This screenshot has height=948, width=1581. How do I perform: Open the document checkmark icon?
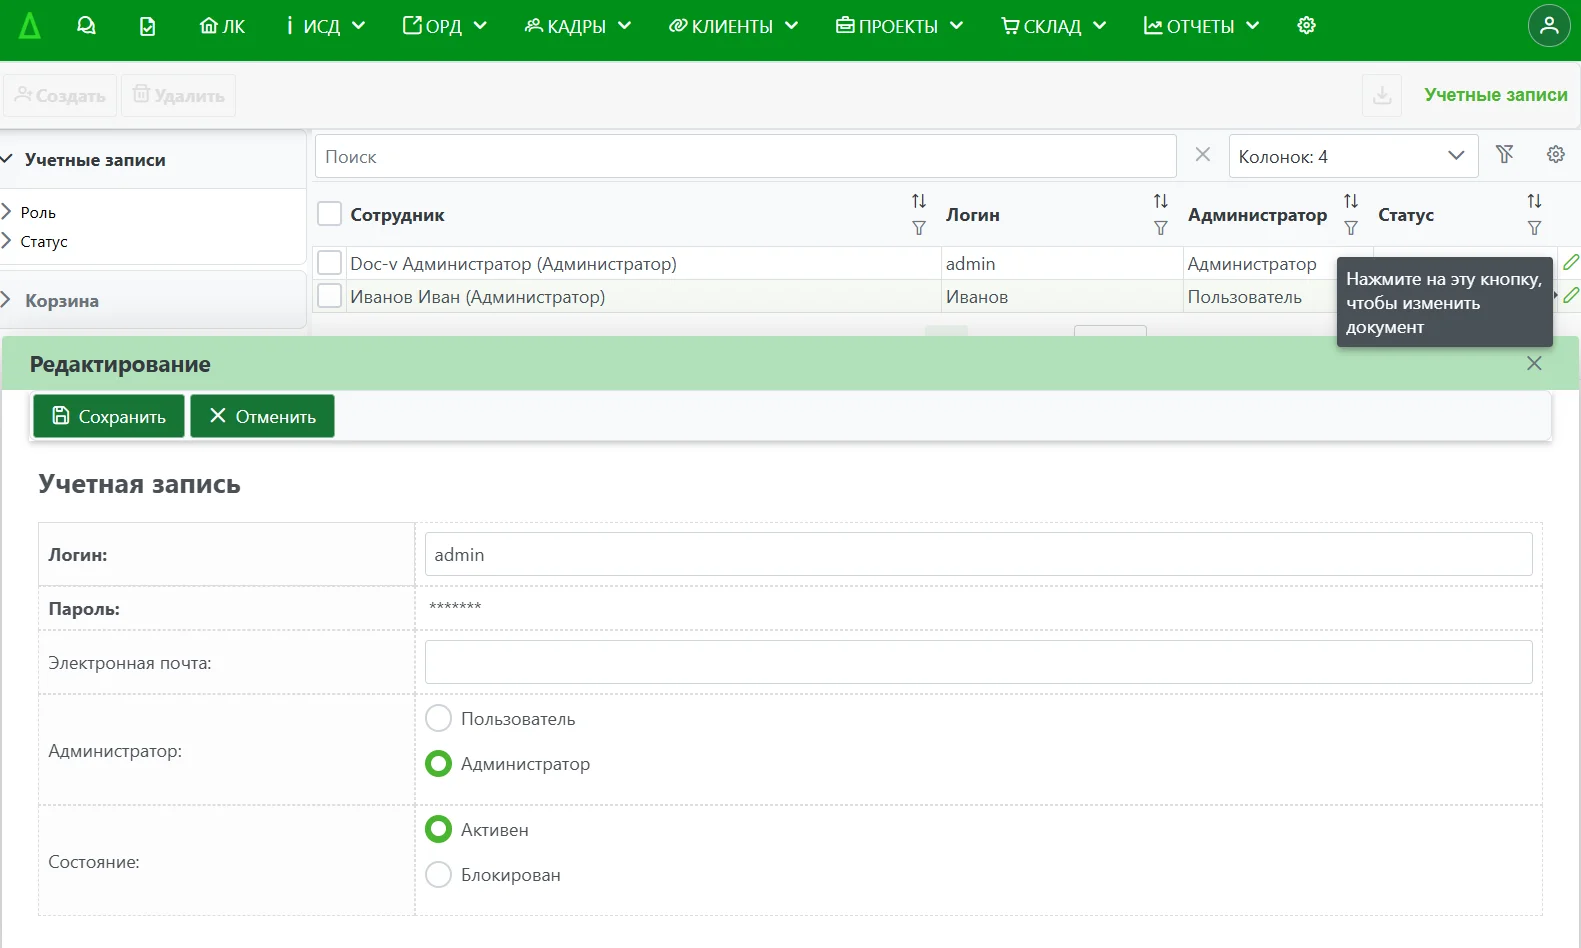click(x=147, y=26)
